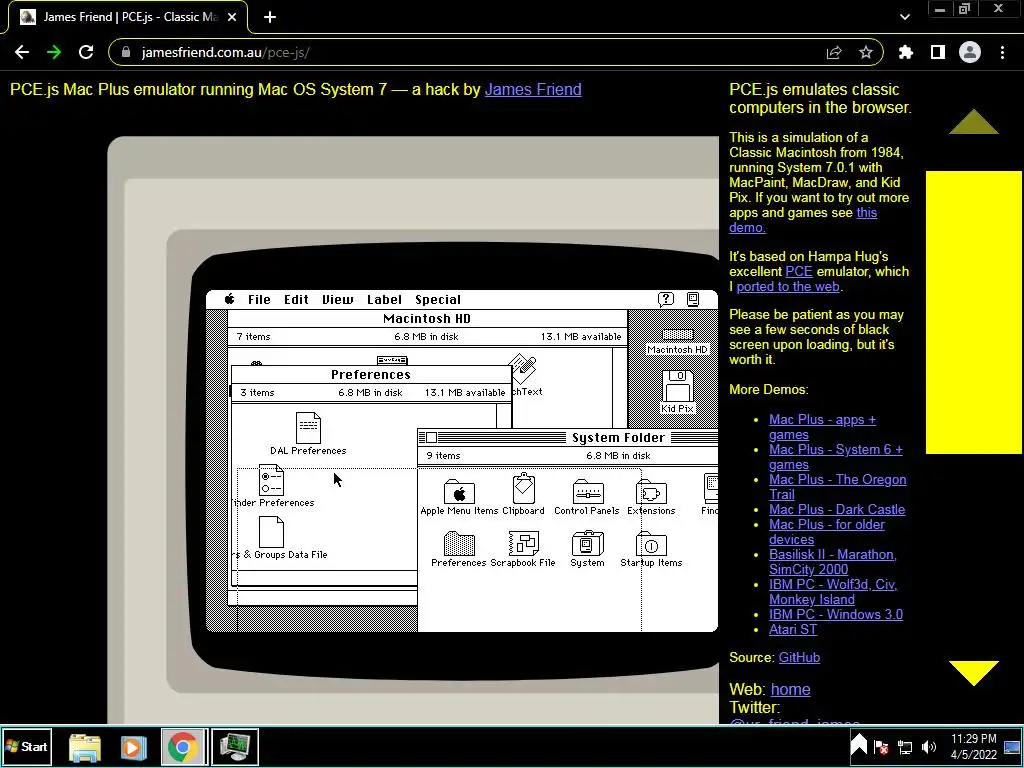Close the PCE.js browser tab
Screen dimensions: 1024x768
tap(232, 17)
